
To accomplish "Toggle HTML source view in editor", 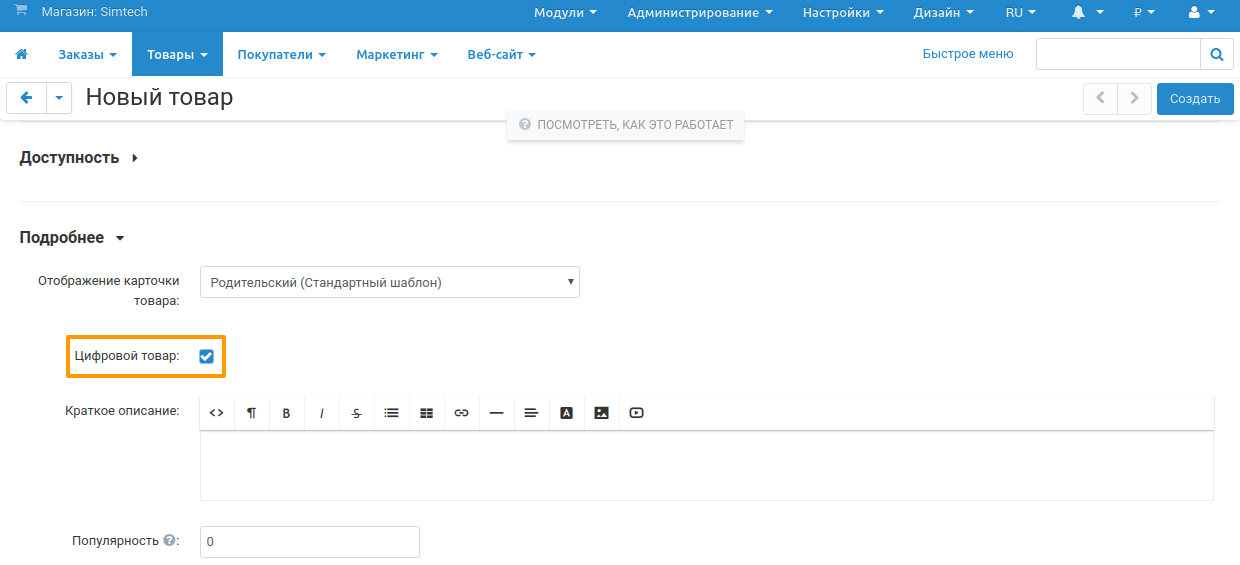I will tap(216, 413).
